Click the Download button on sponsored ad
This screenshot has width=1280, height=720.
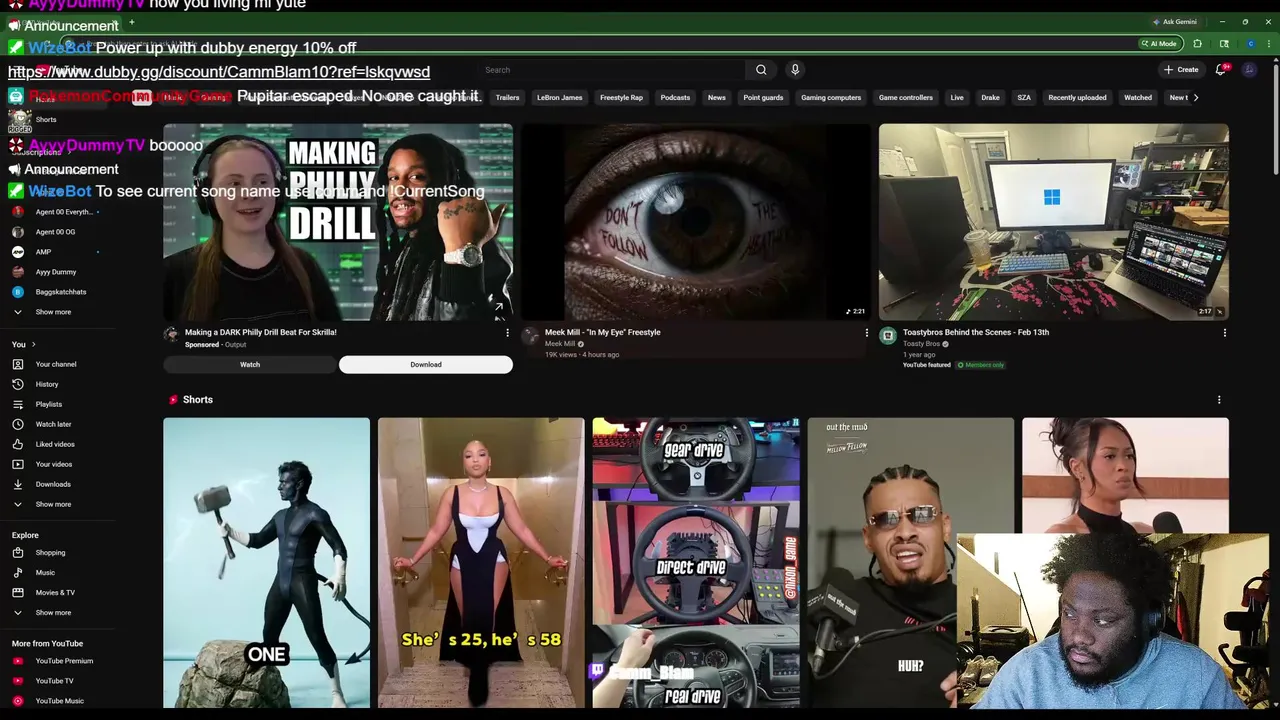[426, 365]
